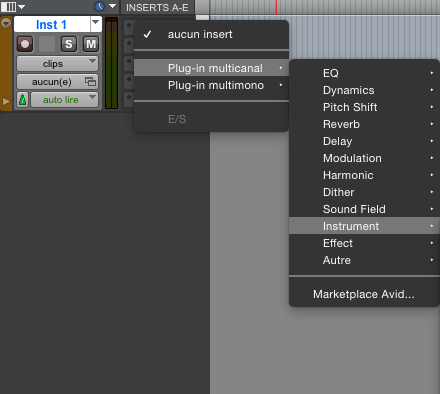
Task: Expand the playlist lanes triangle
Action: (6, 101)
